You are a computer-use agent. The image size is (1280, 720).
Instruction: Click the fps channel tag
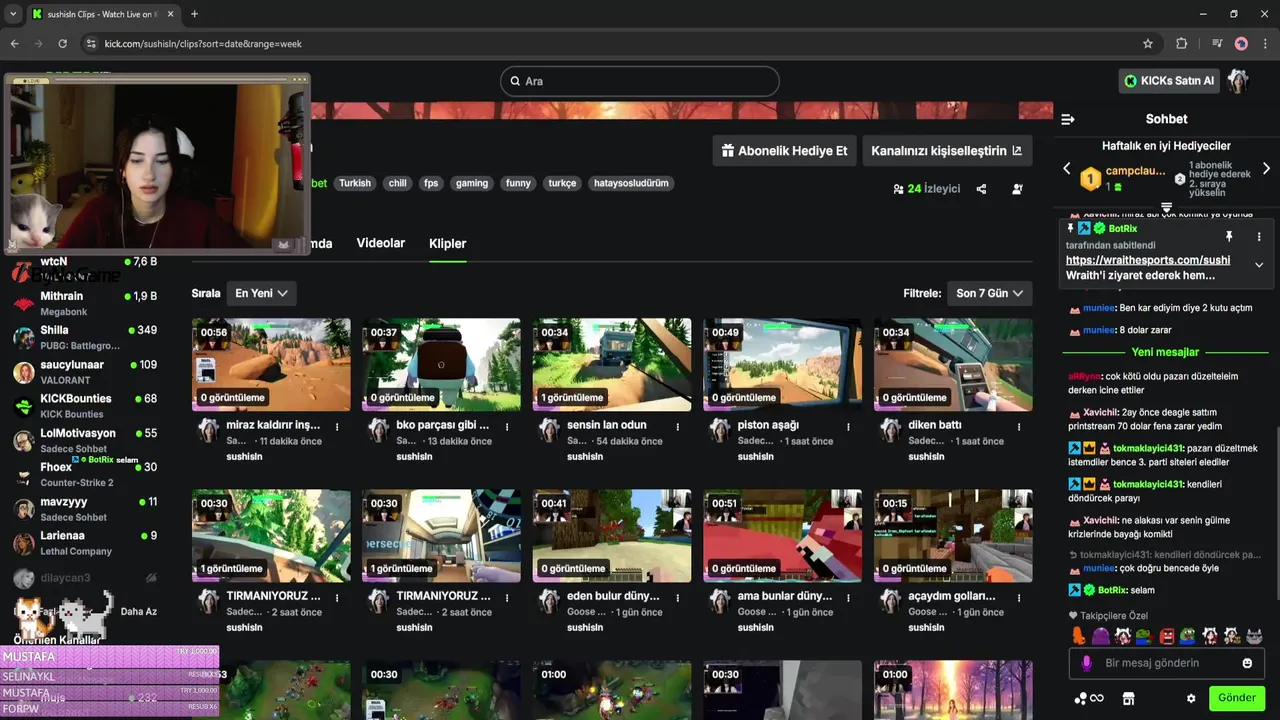(431, 183)
